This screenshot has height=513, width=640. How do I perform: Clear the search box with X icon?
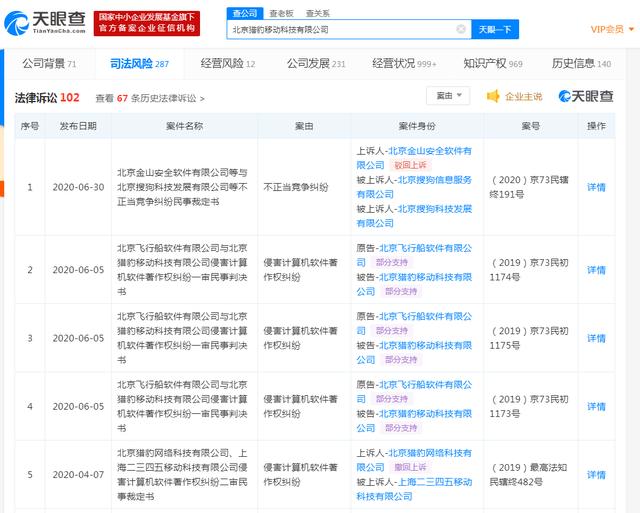[461, 29]
